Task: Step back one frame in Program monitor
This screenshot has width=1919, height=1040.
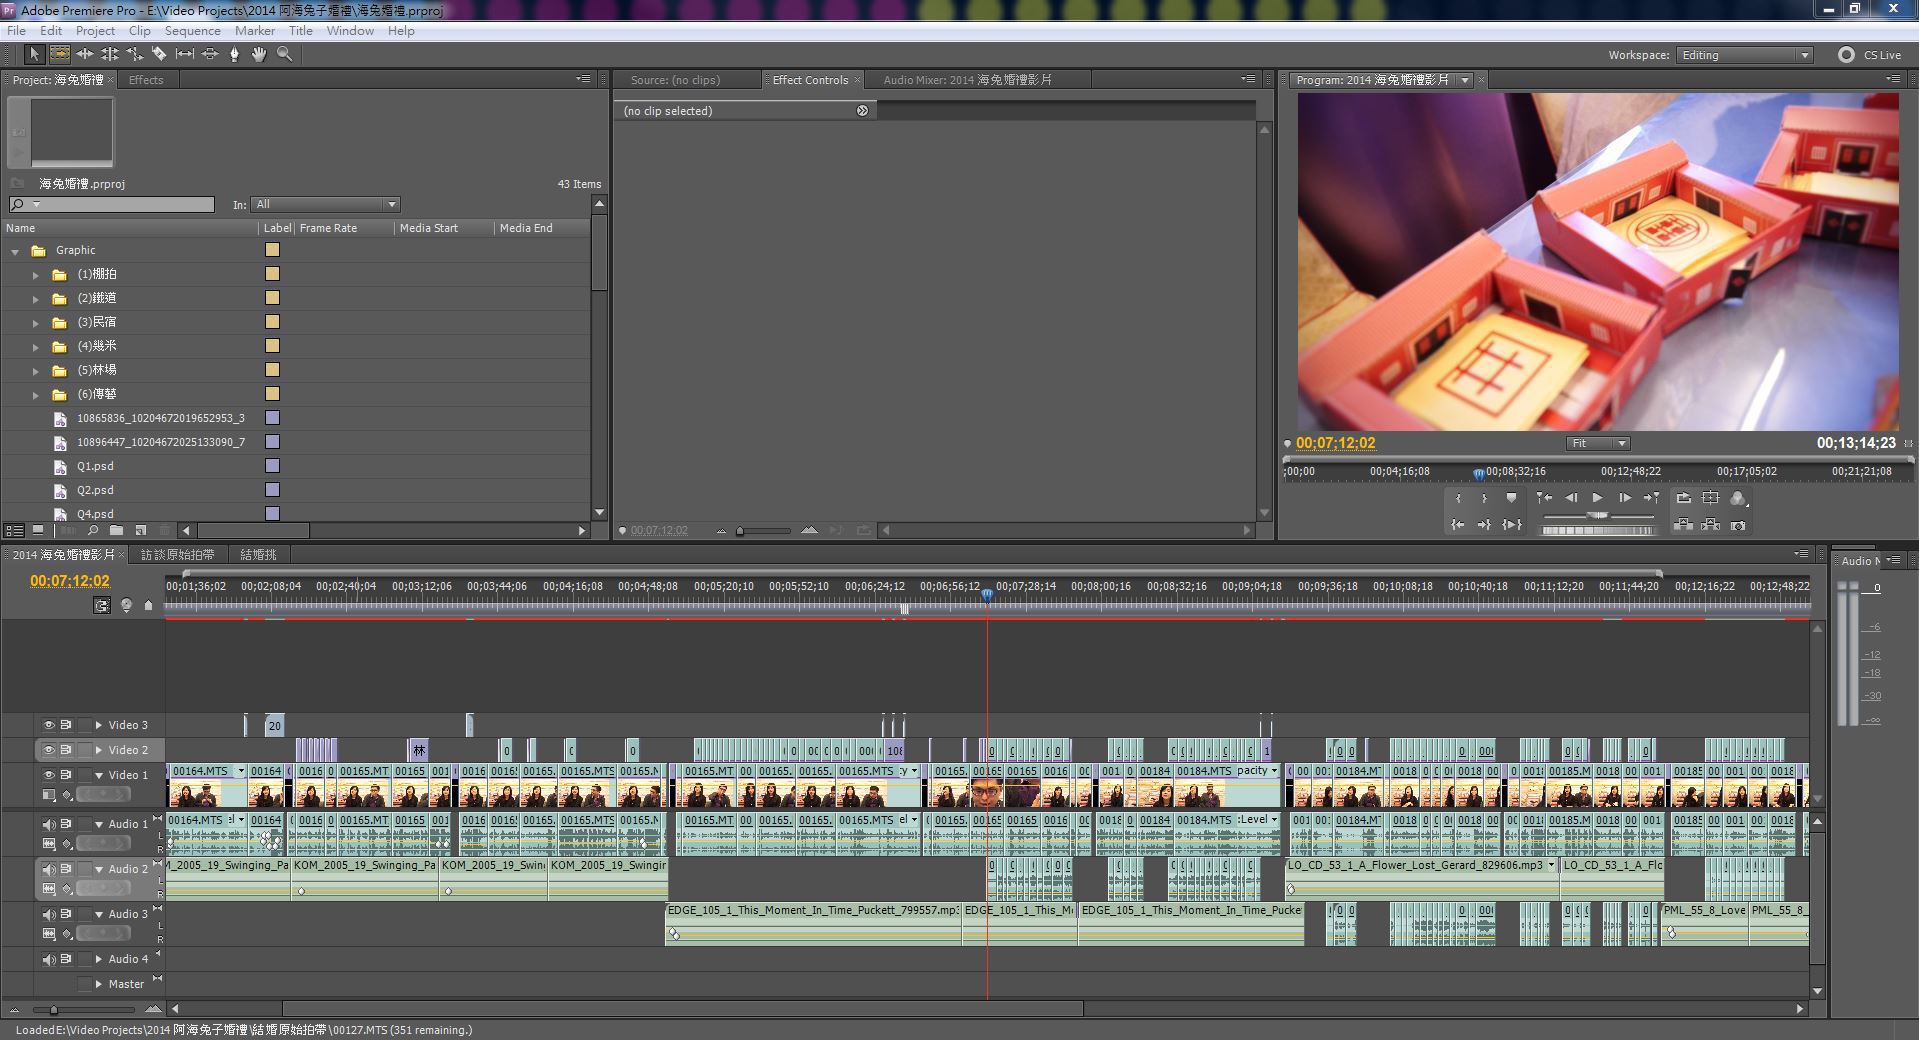Action: [1571, 498]
